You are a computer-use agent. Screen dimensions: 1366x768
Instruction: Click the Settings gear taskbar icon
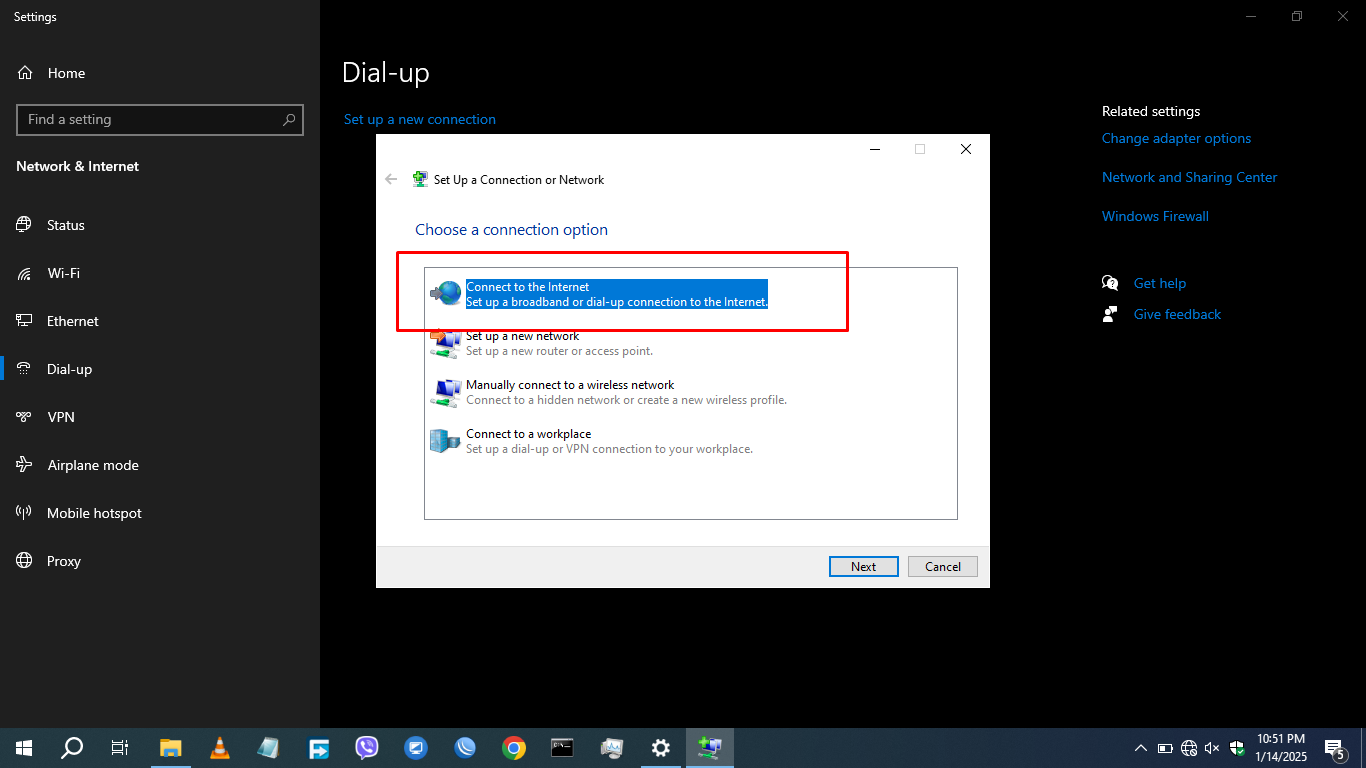pyautogui.click(x=661, y=747)
